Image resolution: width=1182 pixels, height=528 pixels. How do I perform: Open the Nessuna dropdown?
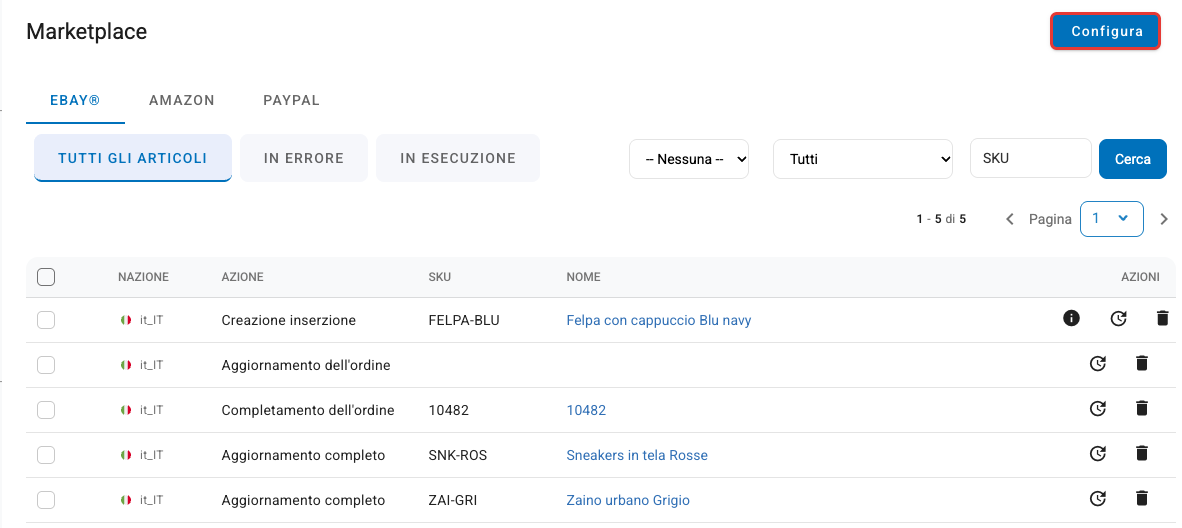click(689, 159)
